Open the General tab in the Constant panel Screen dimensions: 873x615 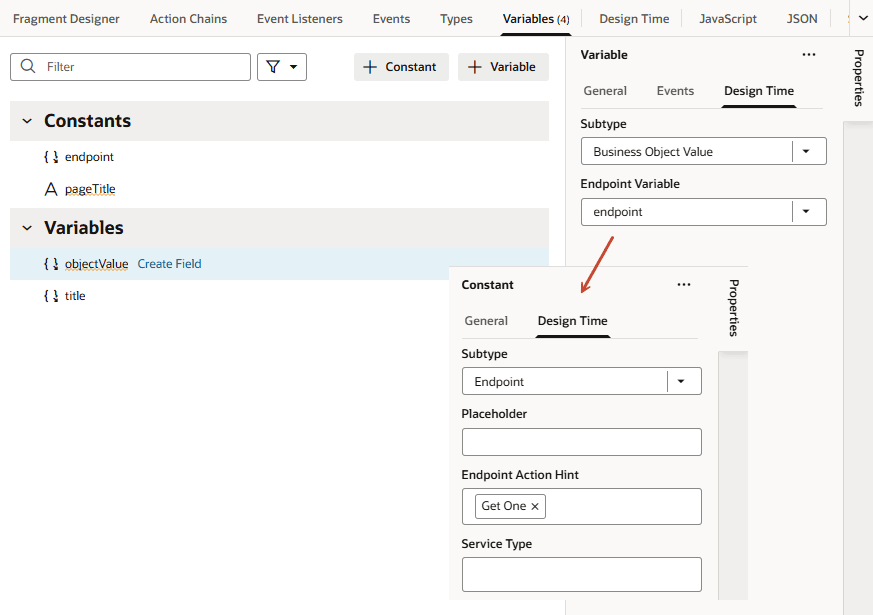pyautogui.click(x=487, y=321)
